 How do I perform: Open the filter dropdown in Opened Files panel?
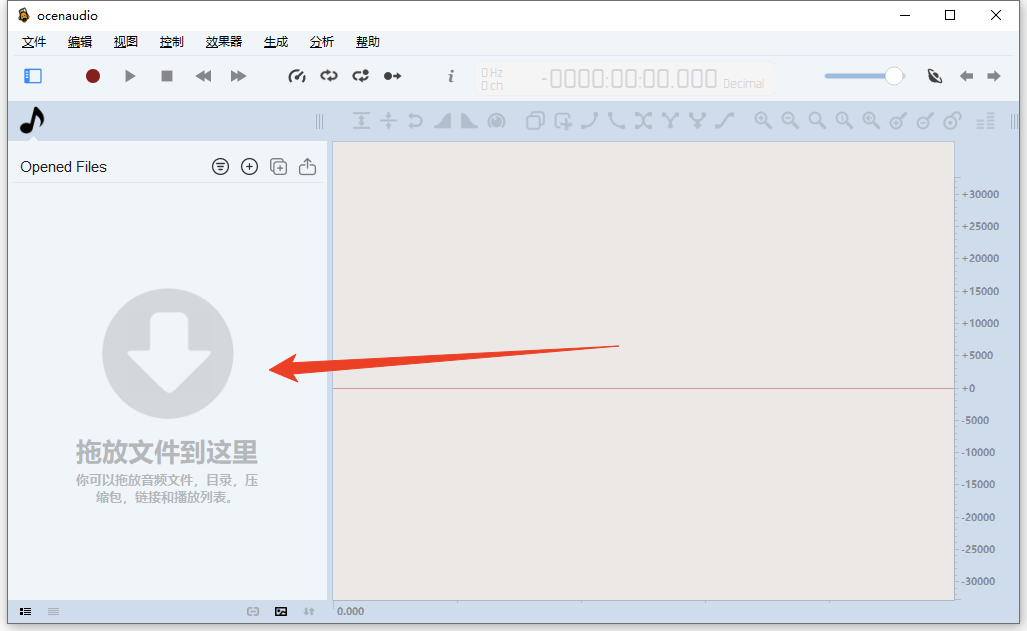tap(220, 166)
